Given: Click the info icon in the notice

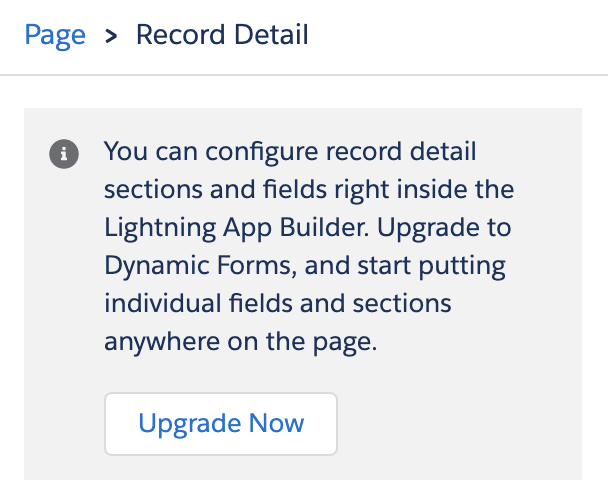Looking at the screenshot, I should (63, 154).
